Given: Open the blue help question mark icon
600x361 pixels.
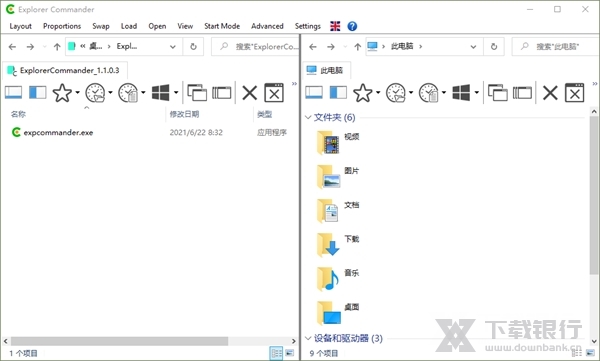Looking at the screenshot, I should coord(352,26).
